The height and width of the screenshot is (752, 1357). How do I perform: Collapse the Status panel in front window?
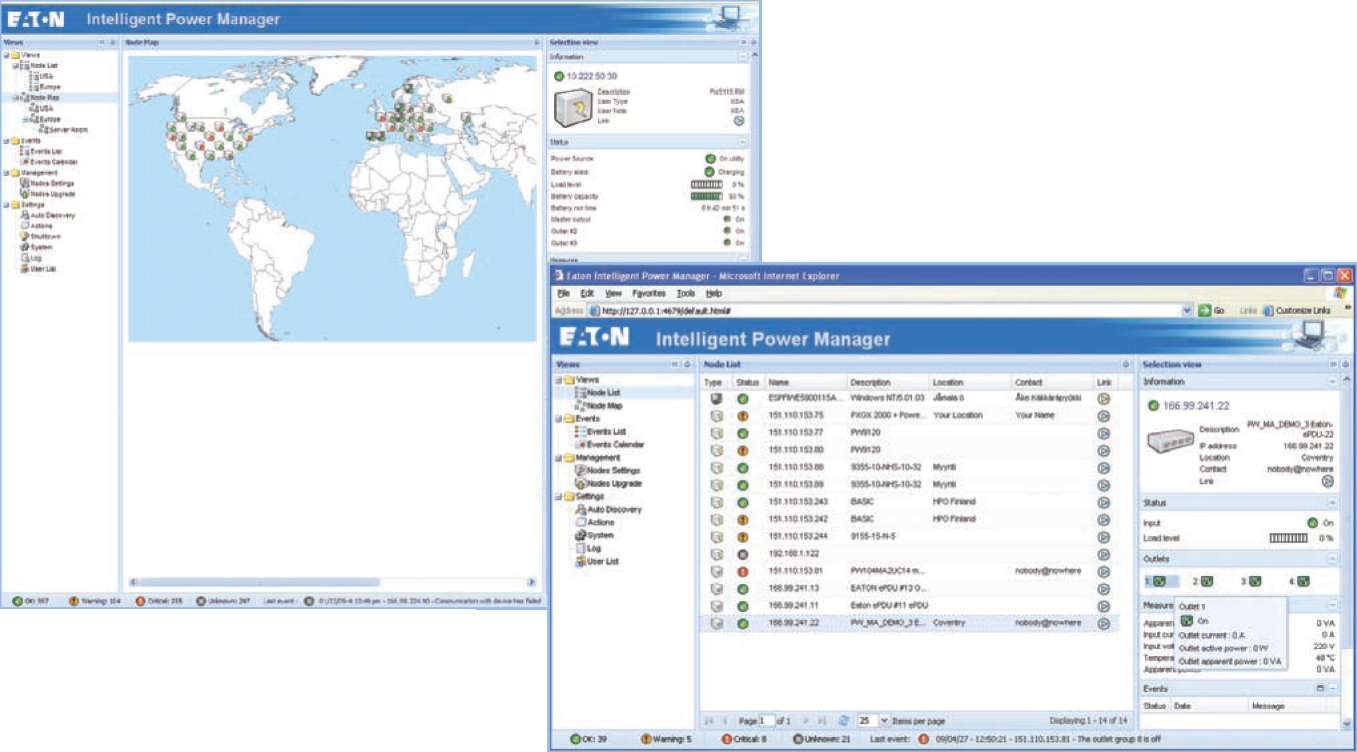[1332, 503]
